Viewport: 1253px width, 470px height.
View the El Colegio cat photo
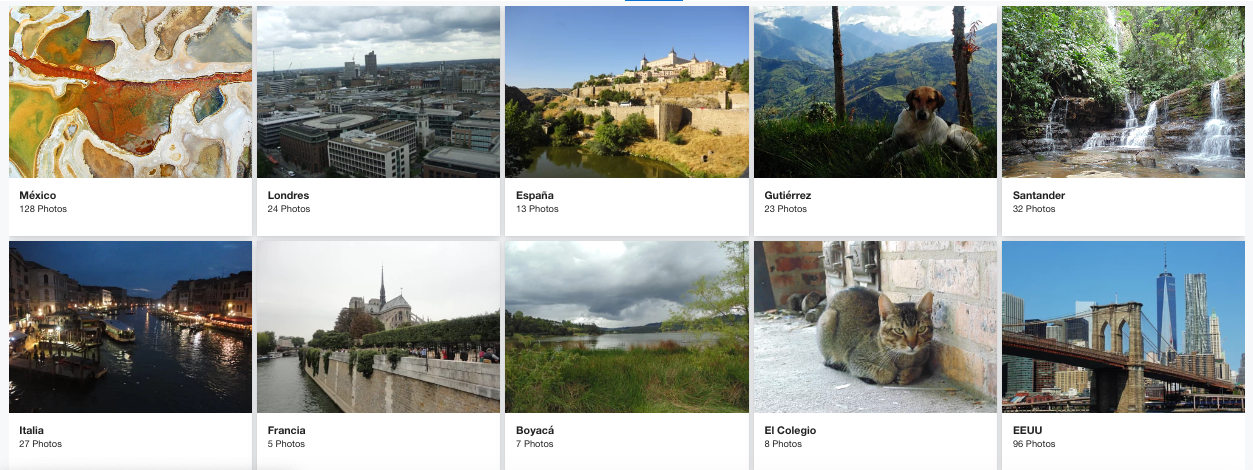875,327
